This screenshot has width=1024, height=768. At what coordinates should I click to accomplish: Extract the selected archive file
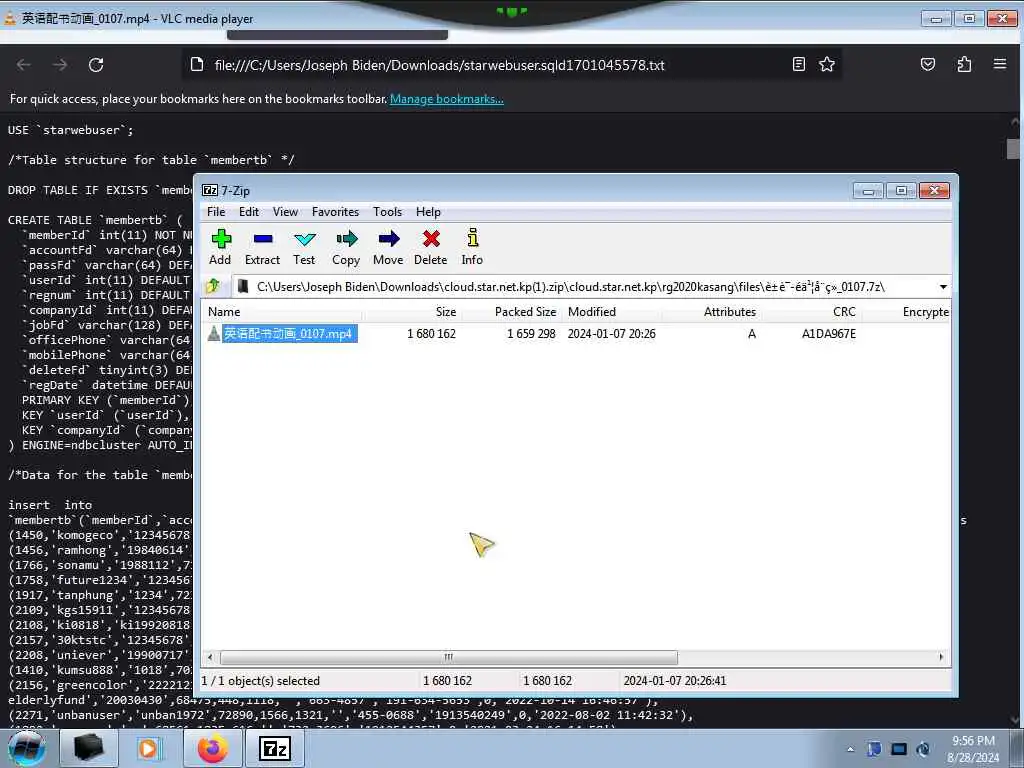point(263,247)
